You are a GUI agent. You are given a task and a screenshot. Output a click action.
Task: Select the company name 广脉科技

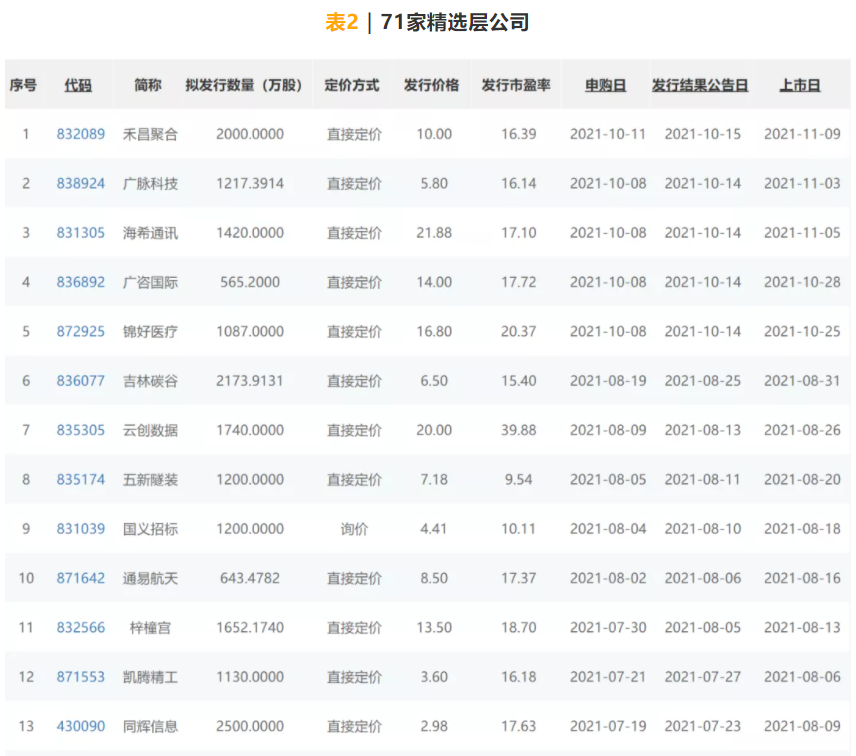tap(150, 183)
